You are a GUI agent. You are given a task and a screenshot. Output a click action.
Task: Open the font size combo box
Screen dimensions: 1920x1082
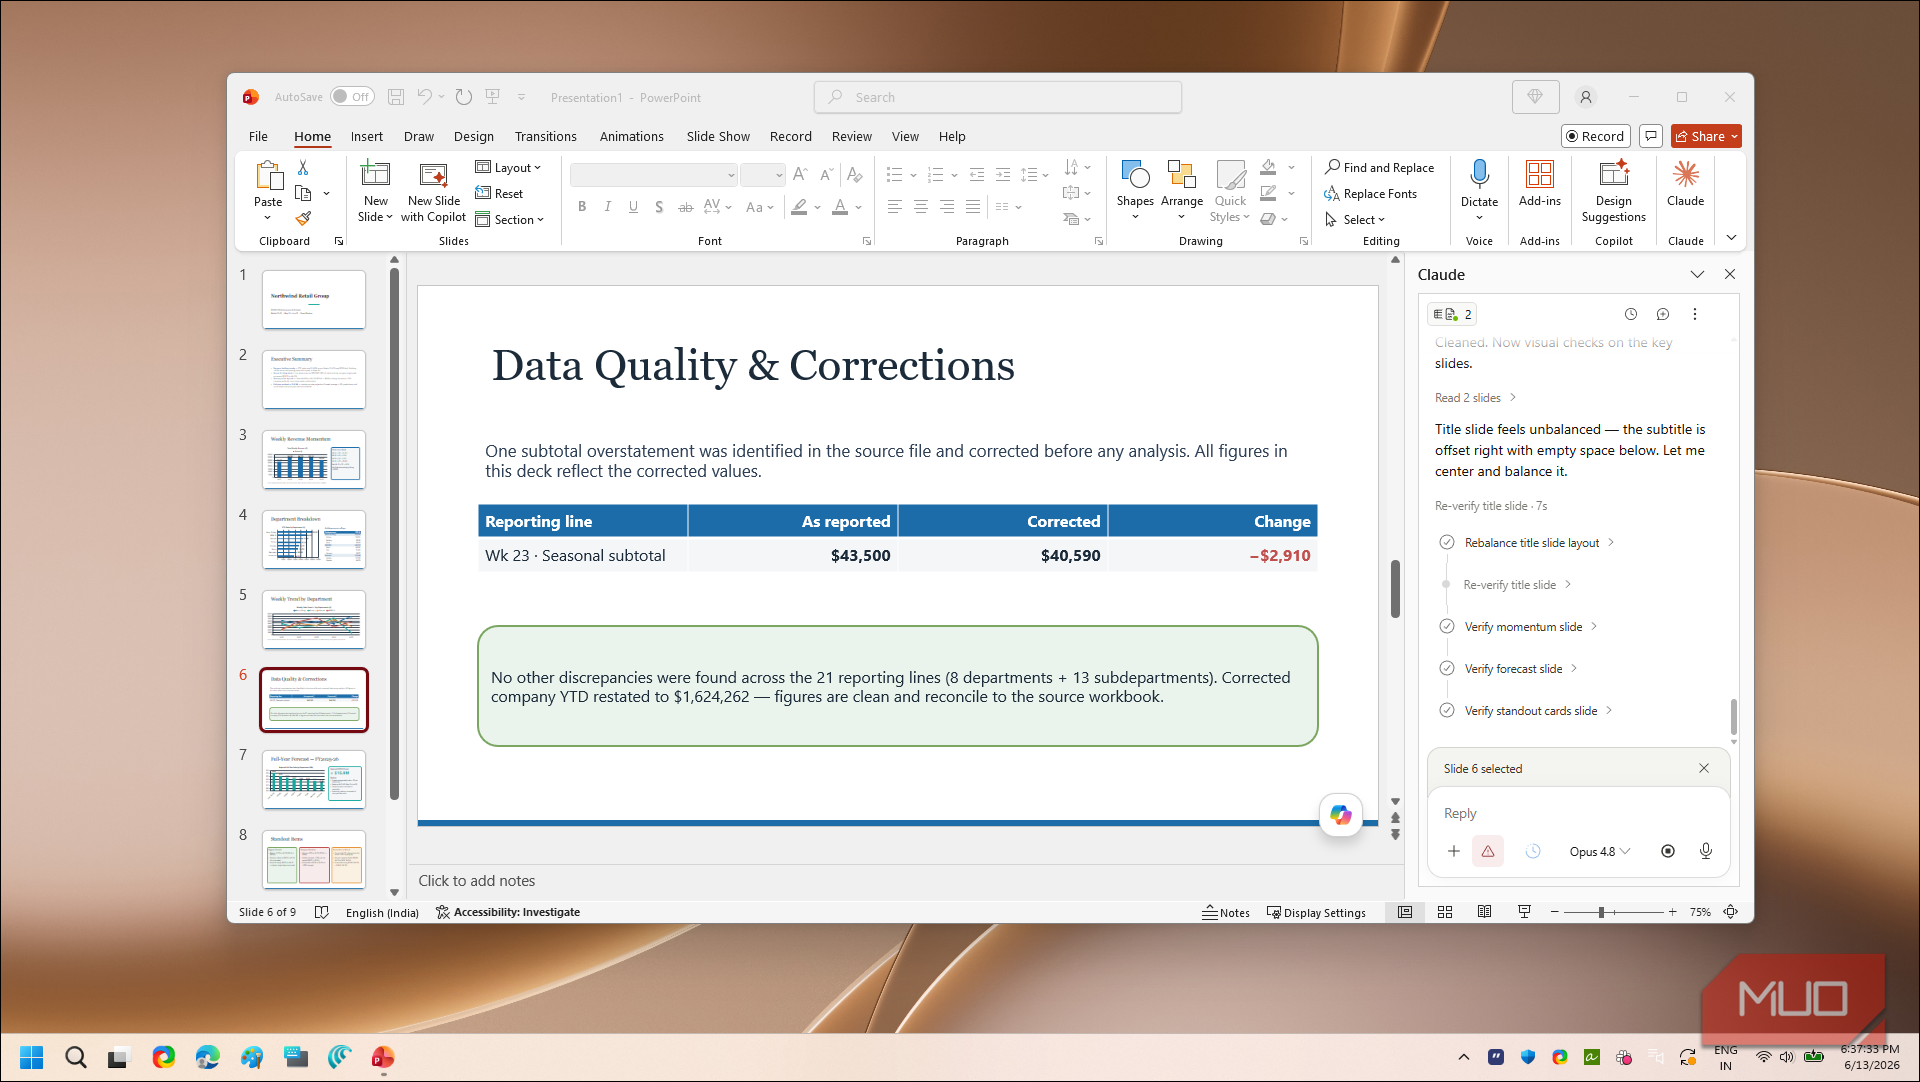pos(763,175)
